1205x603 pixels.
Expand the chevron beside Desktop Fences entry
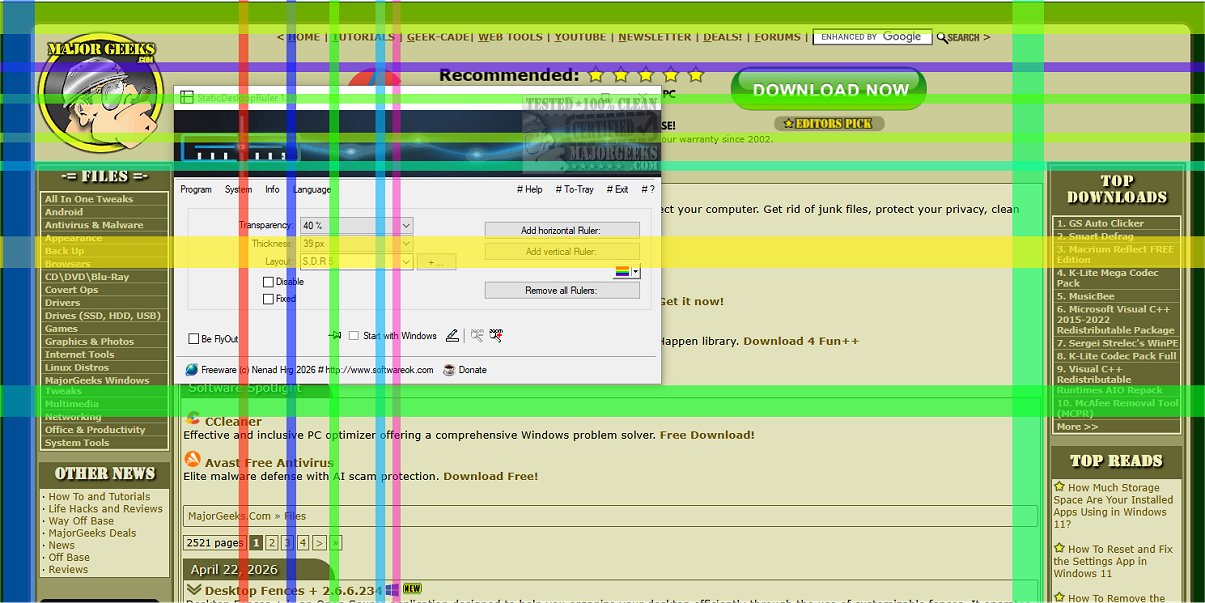194,590
